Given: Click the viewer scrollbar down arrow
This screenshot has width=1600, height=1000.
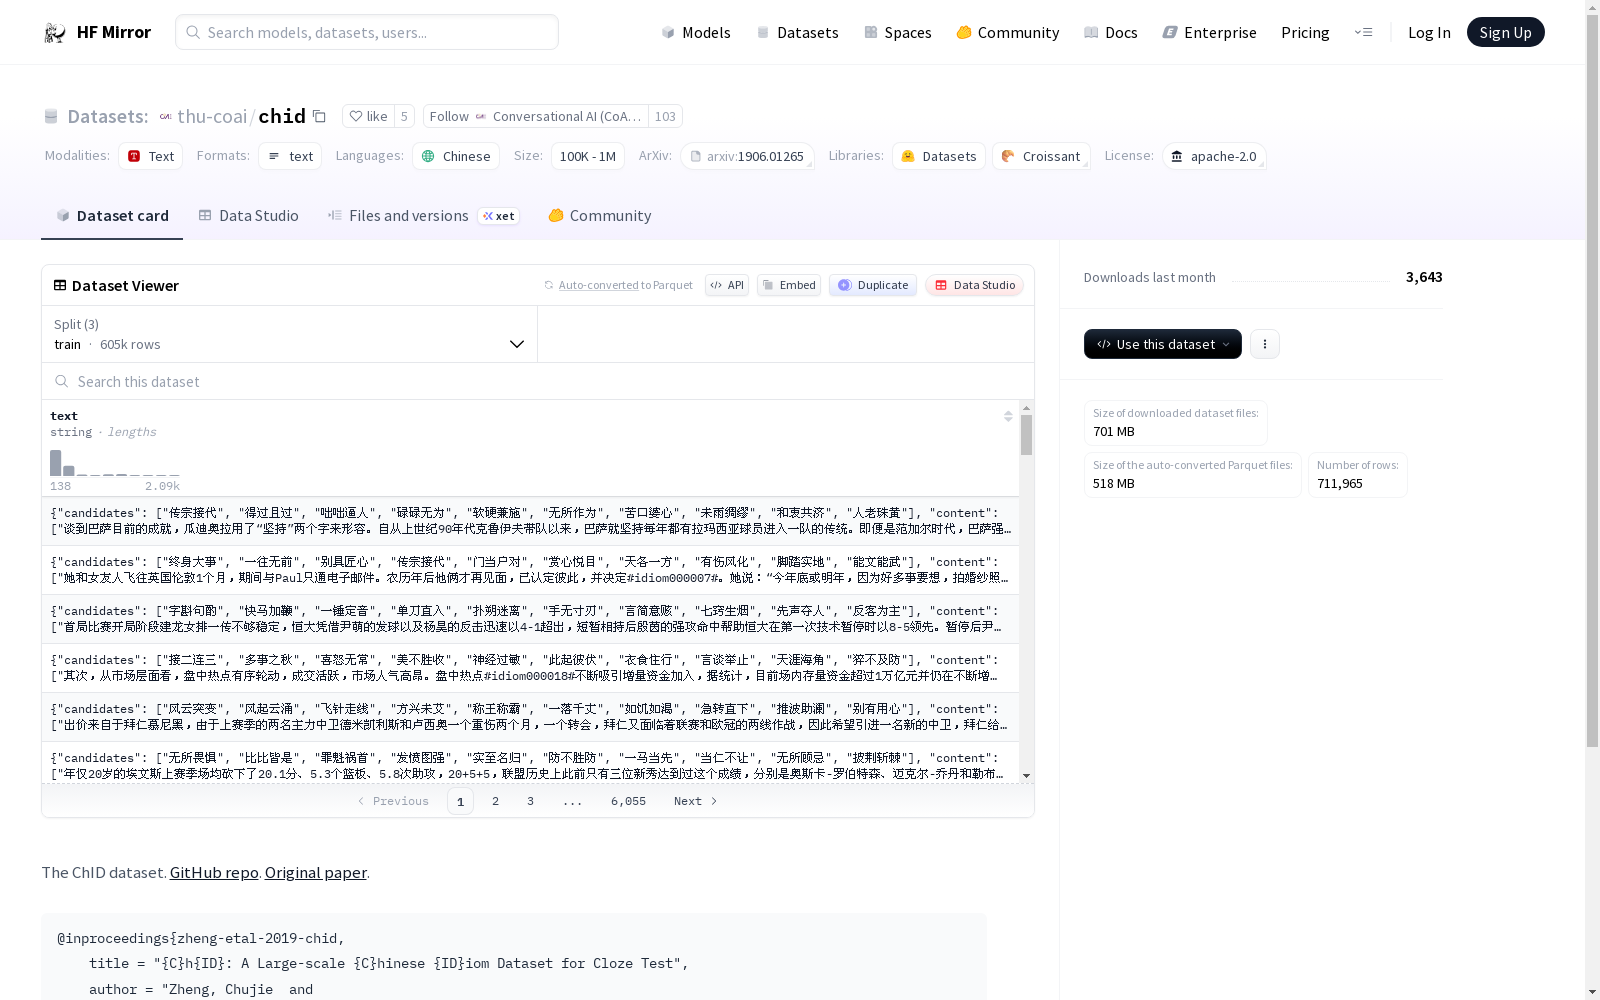Looking at the screenshot, I should (x=1026, y=776).
